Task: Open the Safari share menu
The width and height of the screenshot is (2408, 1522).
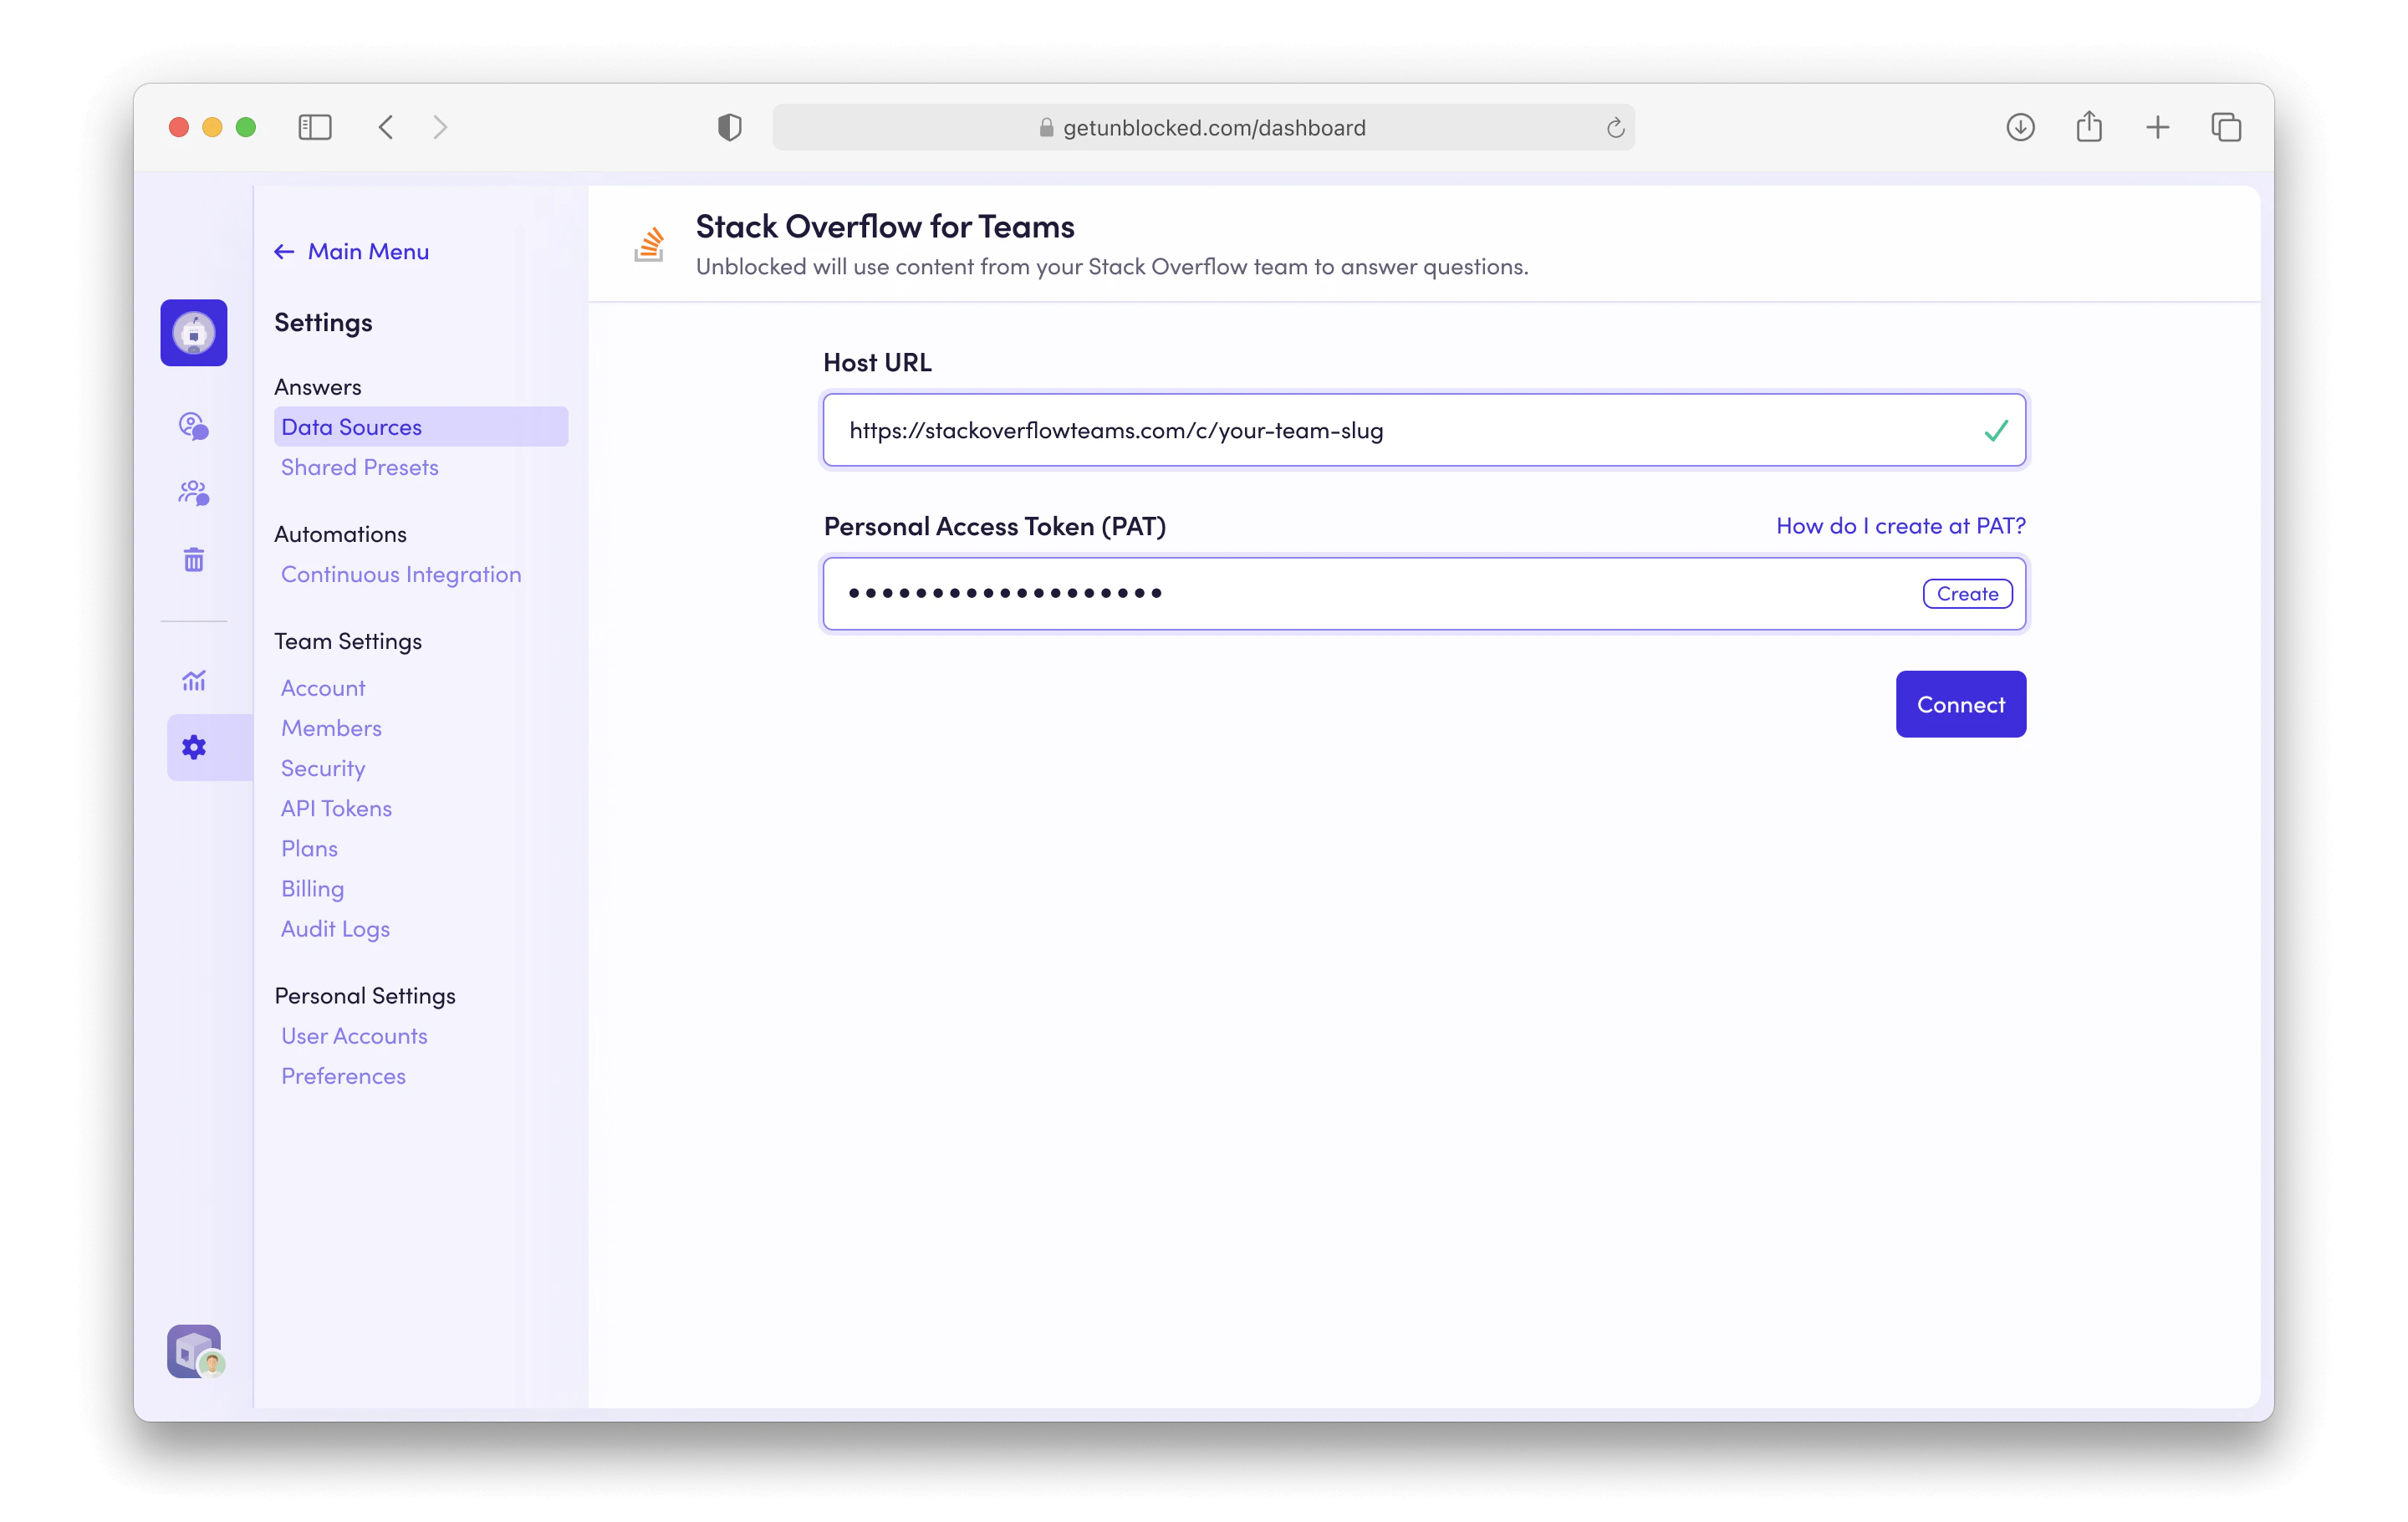Action: 2089,126
